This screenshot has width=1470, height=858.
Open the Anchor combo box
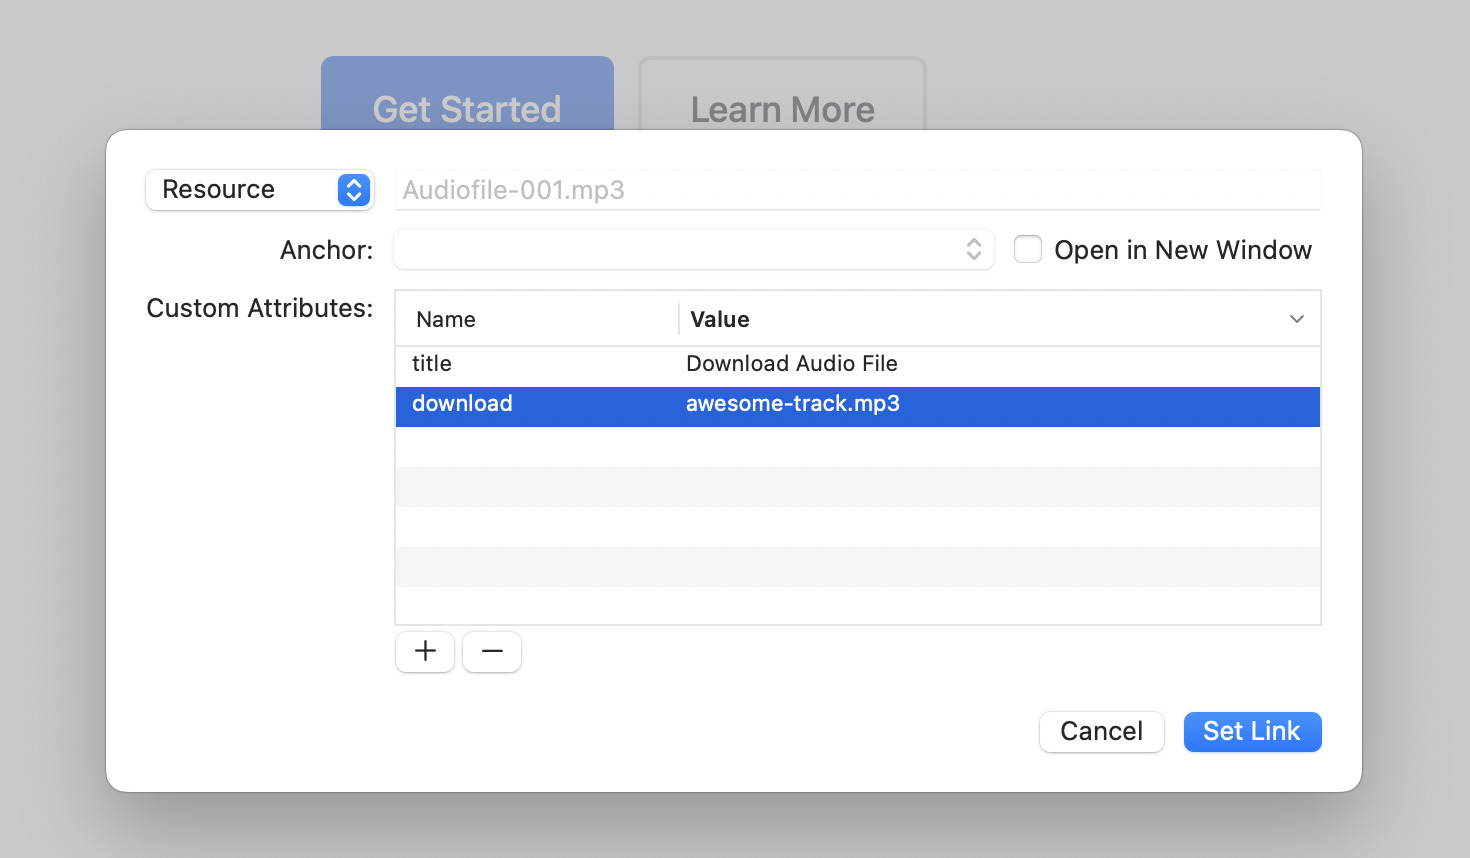tap(680, 249)
